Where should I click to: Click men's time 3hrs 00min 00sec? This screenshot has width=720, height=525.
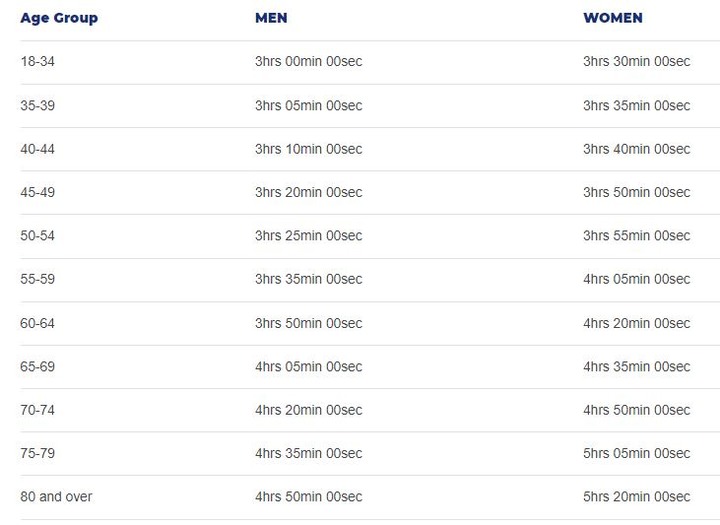(x=309, y=61)
